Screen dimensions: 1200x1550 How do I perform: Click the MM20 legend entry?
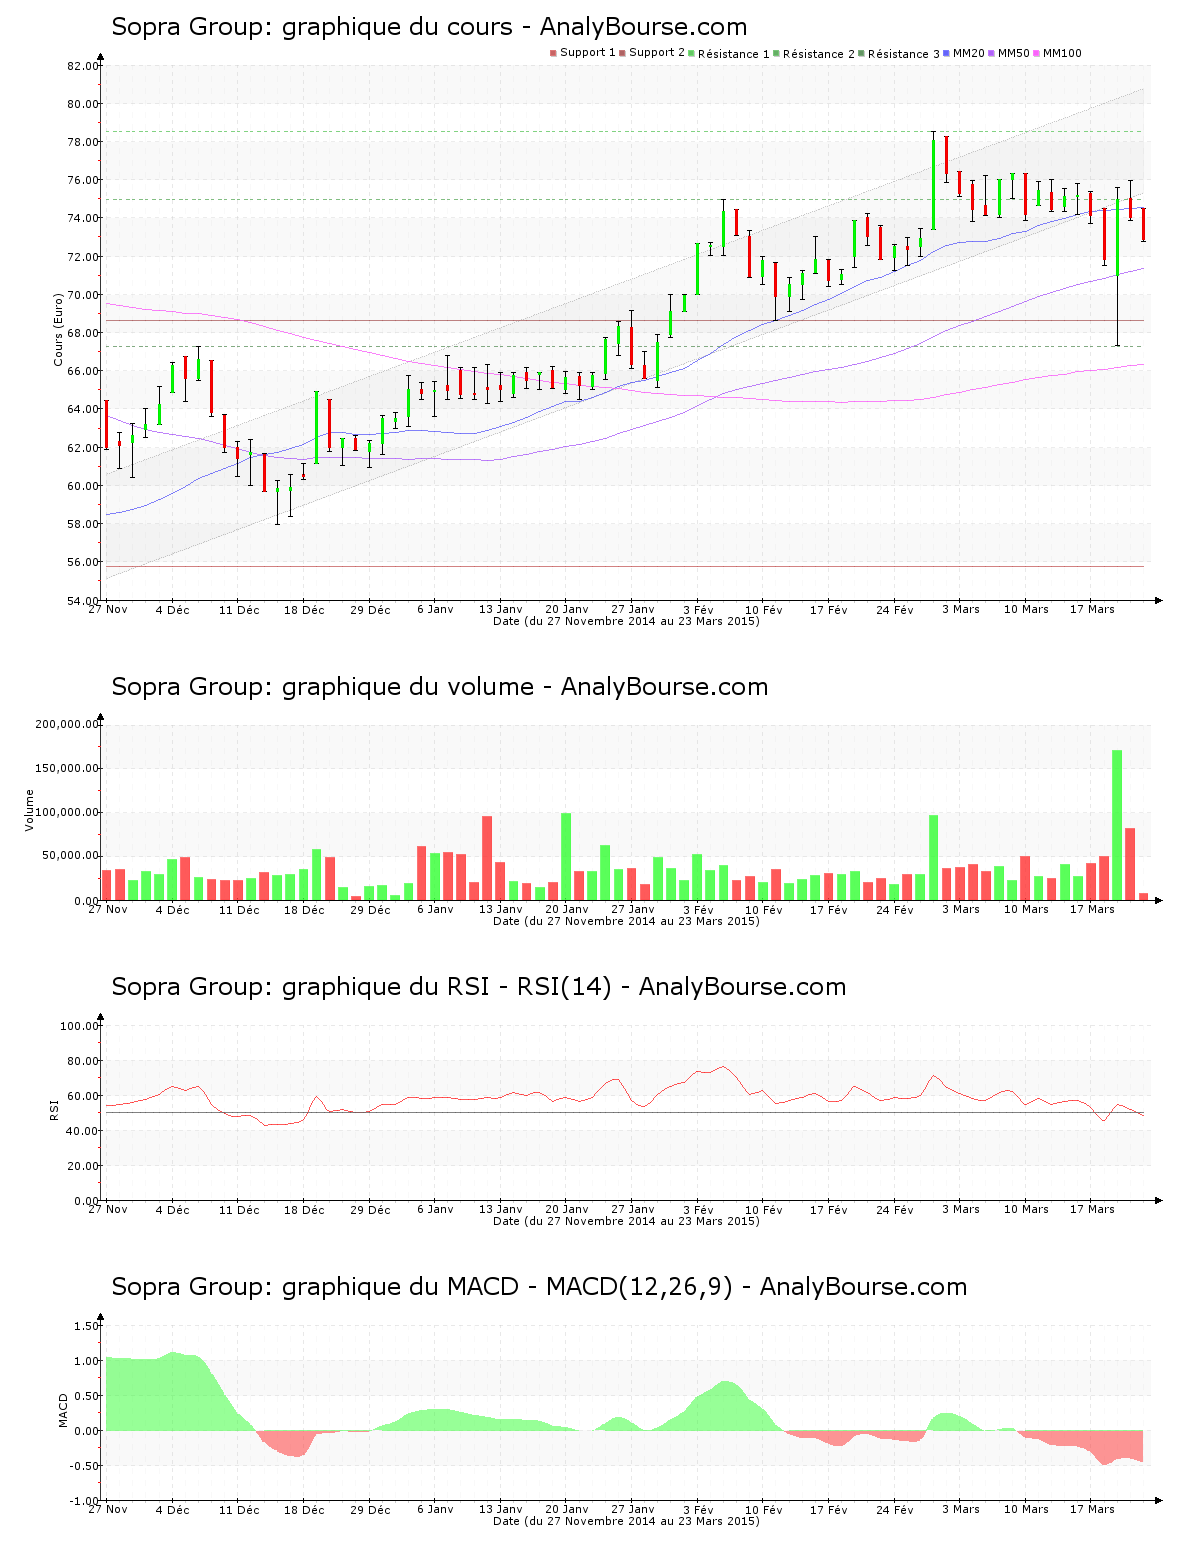(x=964, y=53)
